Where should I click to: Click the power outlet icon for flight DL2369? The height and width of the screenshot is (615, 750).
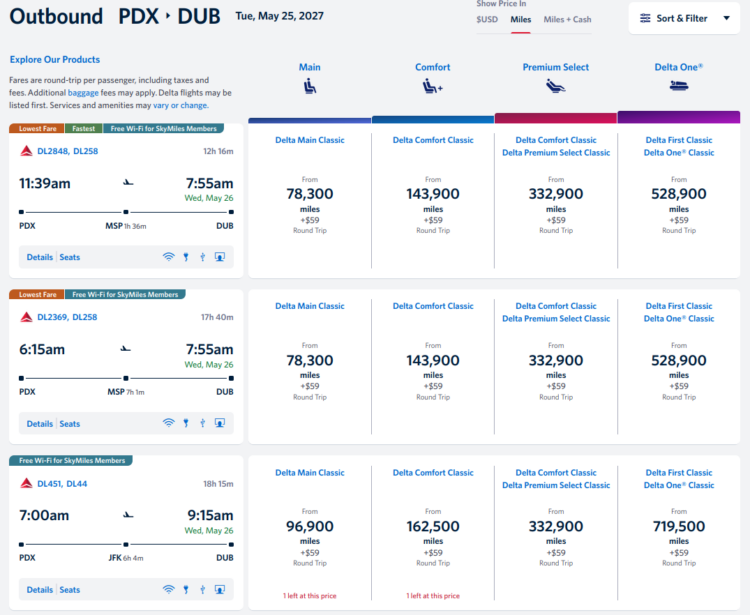[186, 423]
